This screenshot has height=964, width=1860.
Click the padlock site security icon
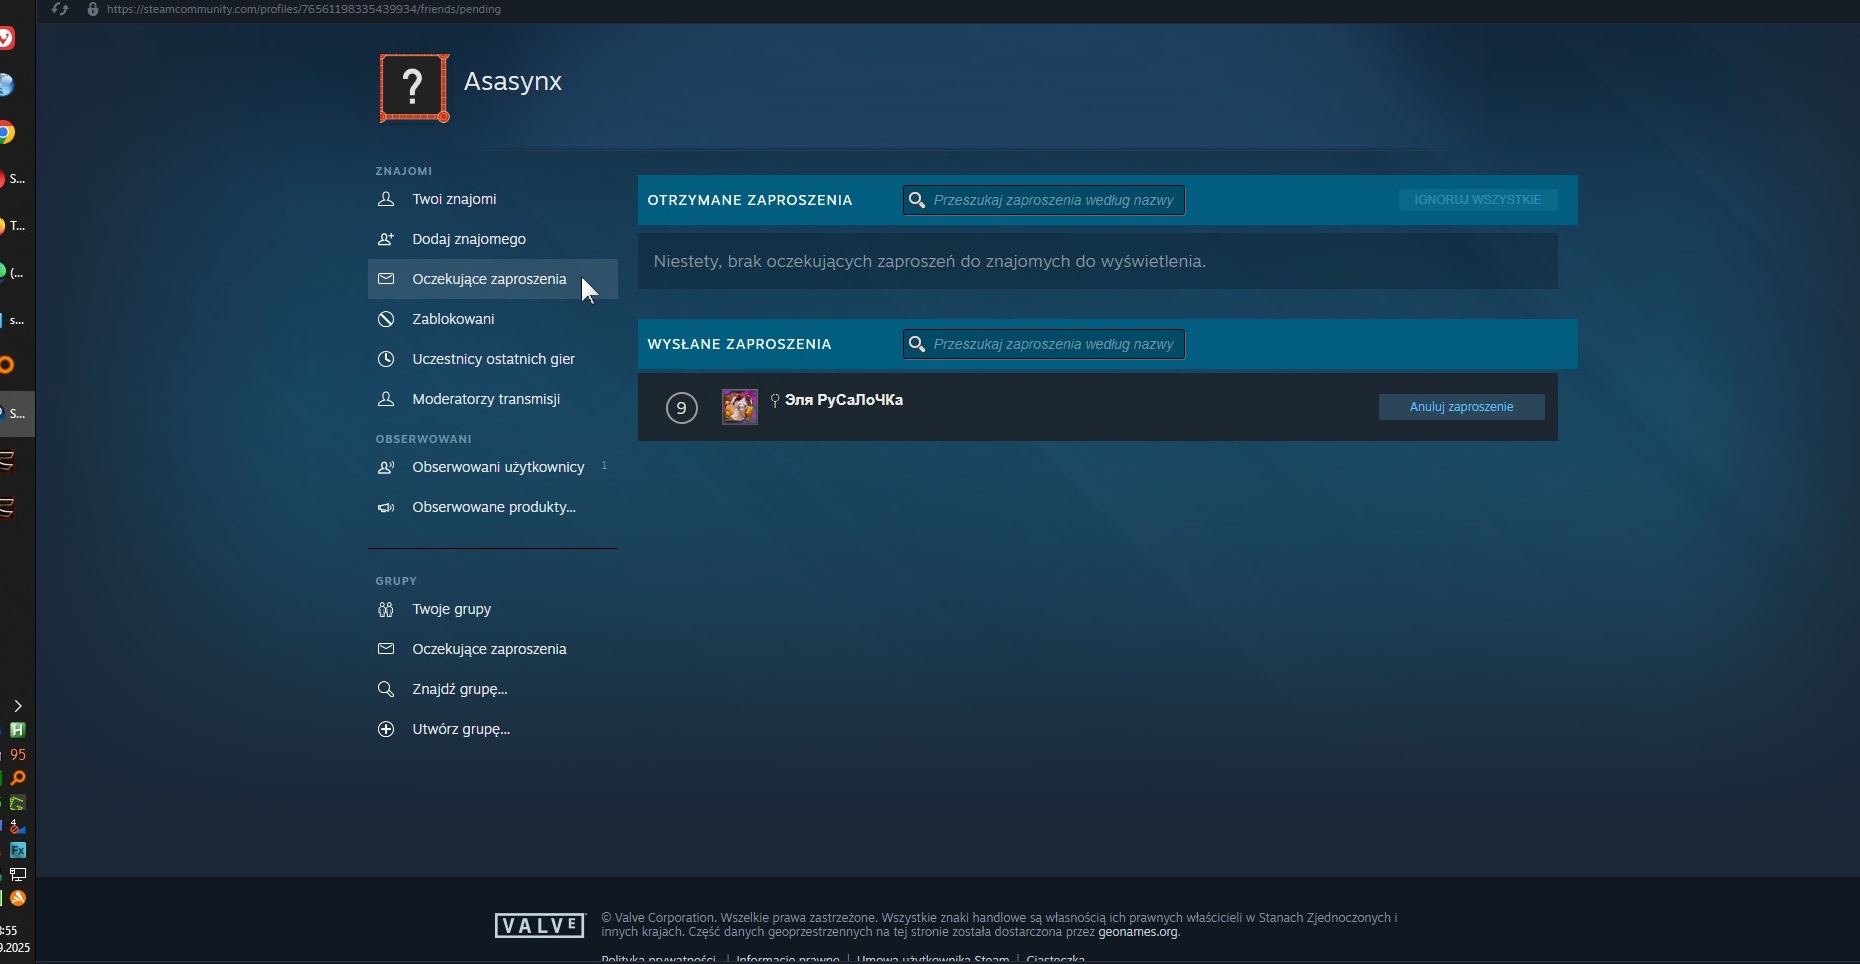pyautogui.click(x=93, y=9)
